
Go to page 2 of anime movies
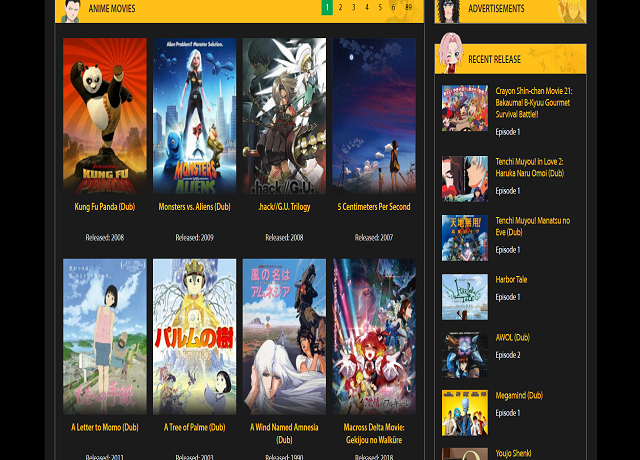340,7
